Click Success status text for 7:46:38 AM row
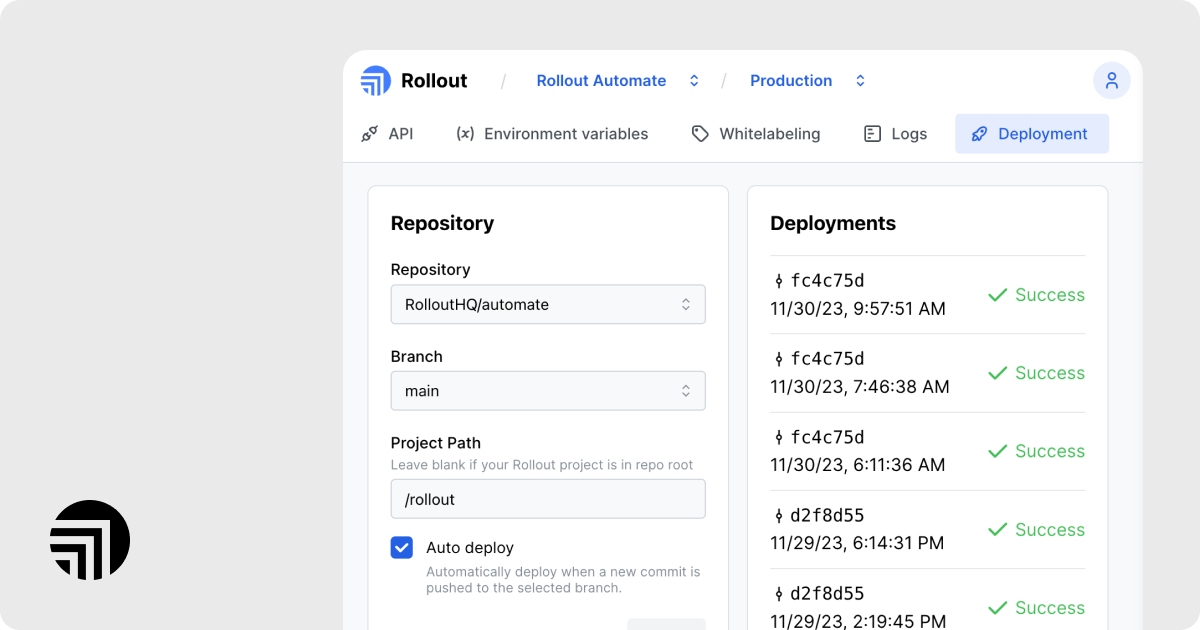The width and height of the screenshot is (1200, 630). coord(1050,373)
